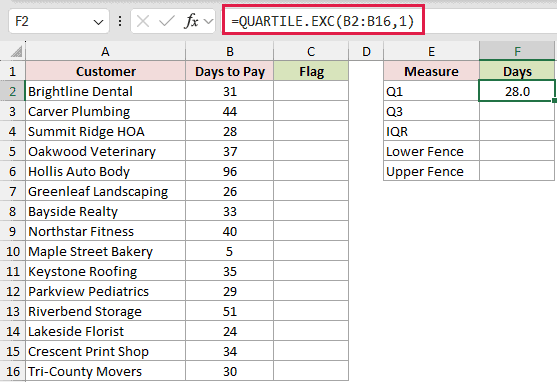The height and width of the screenshot is (382, 557).
Task: Click the Cancel (X) formula button
Action: [x=143, y=22]
